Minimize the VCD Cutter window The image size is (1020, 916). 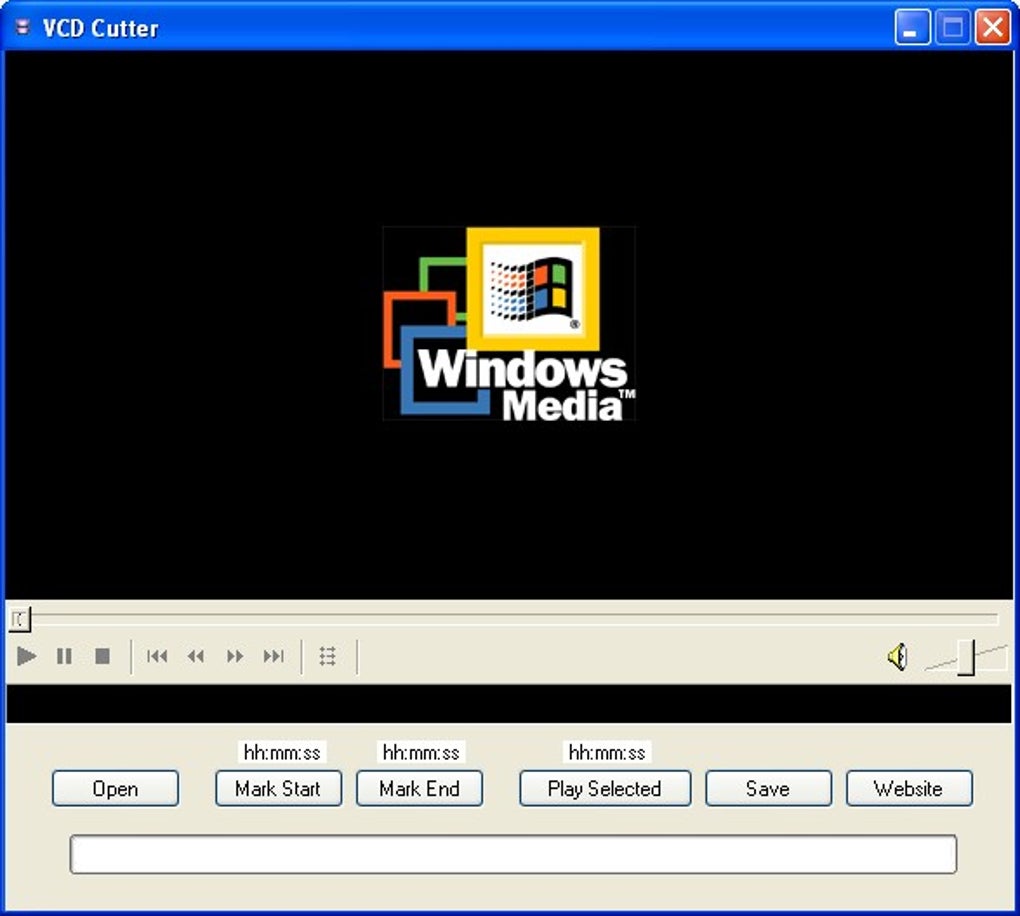pyautogui.click(x=912, y=27)
